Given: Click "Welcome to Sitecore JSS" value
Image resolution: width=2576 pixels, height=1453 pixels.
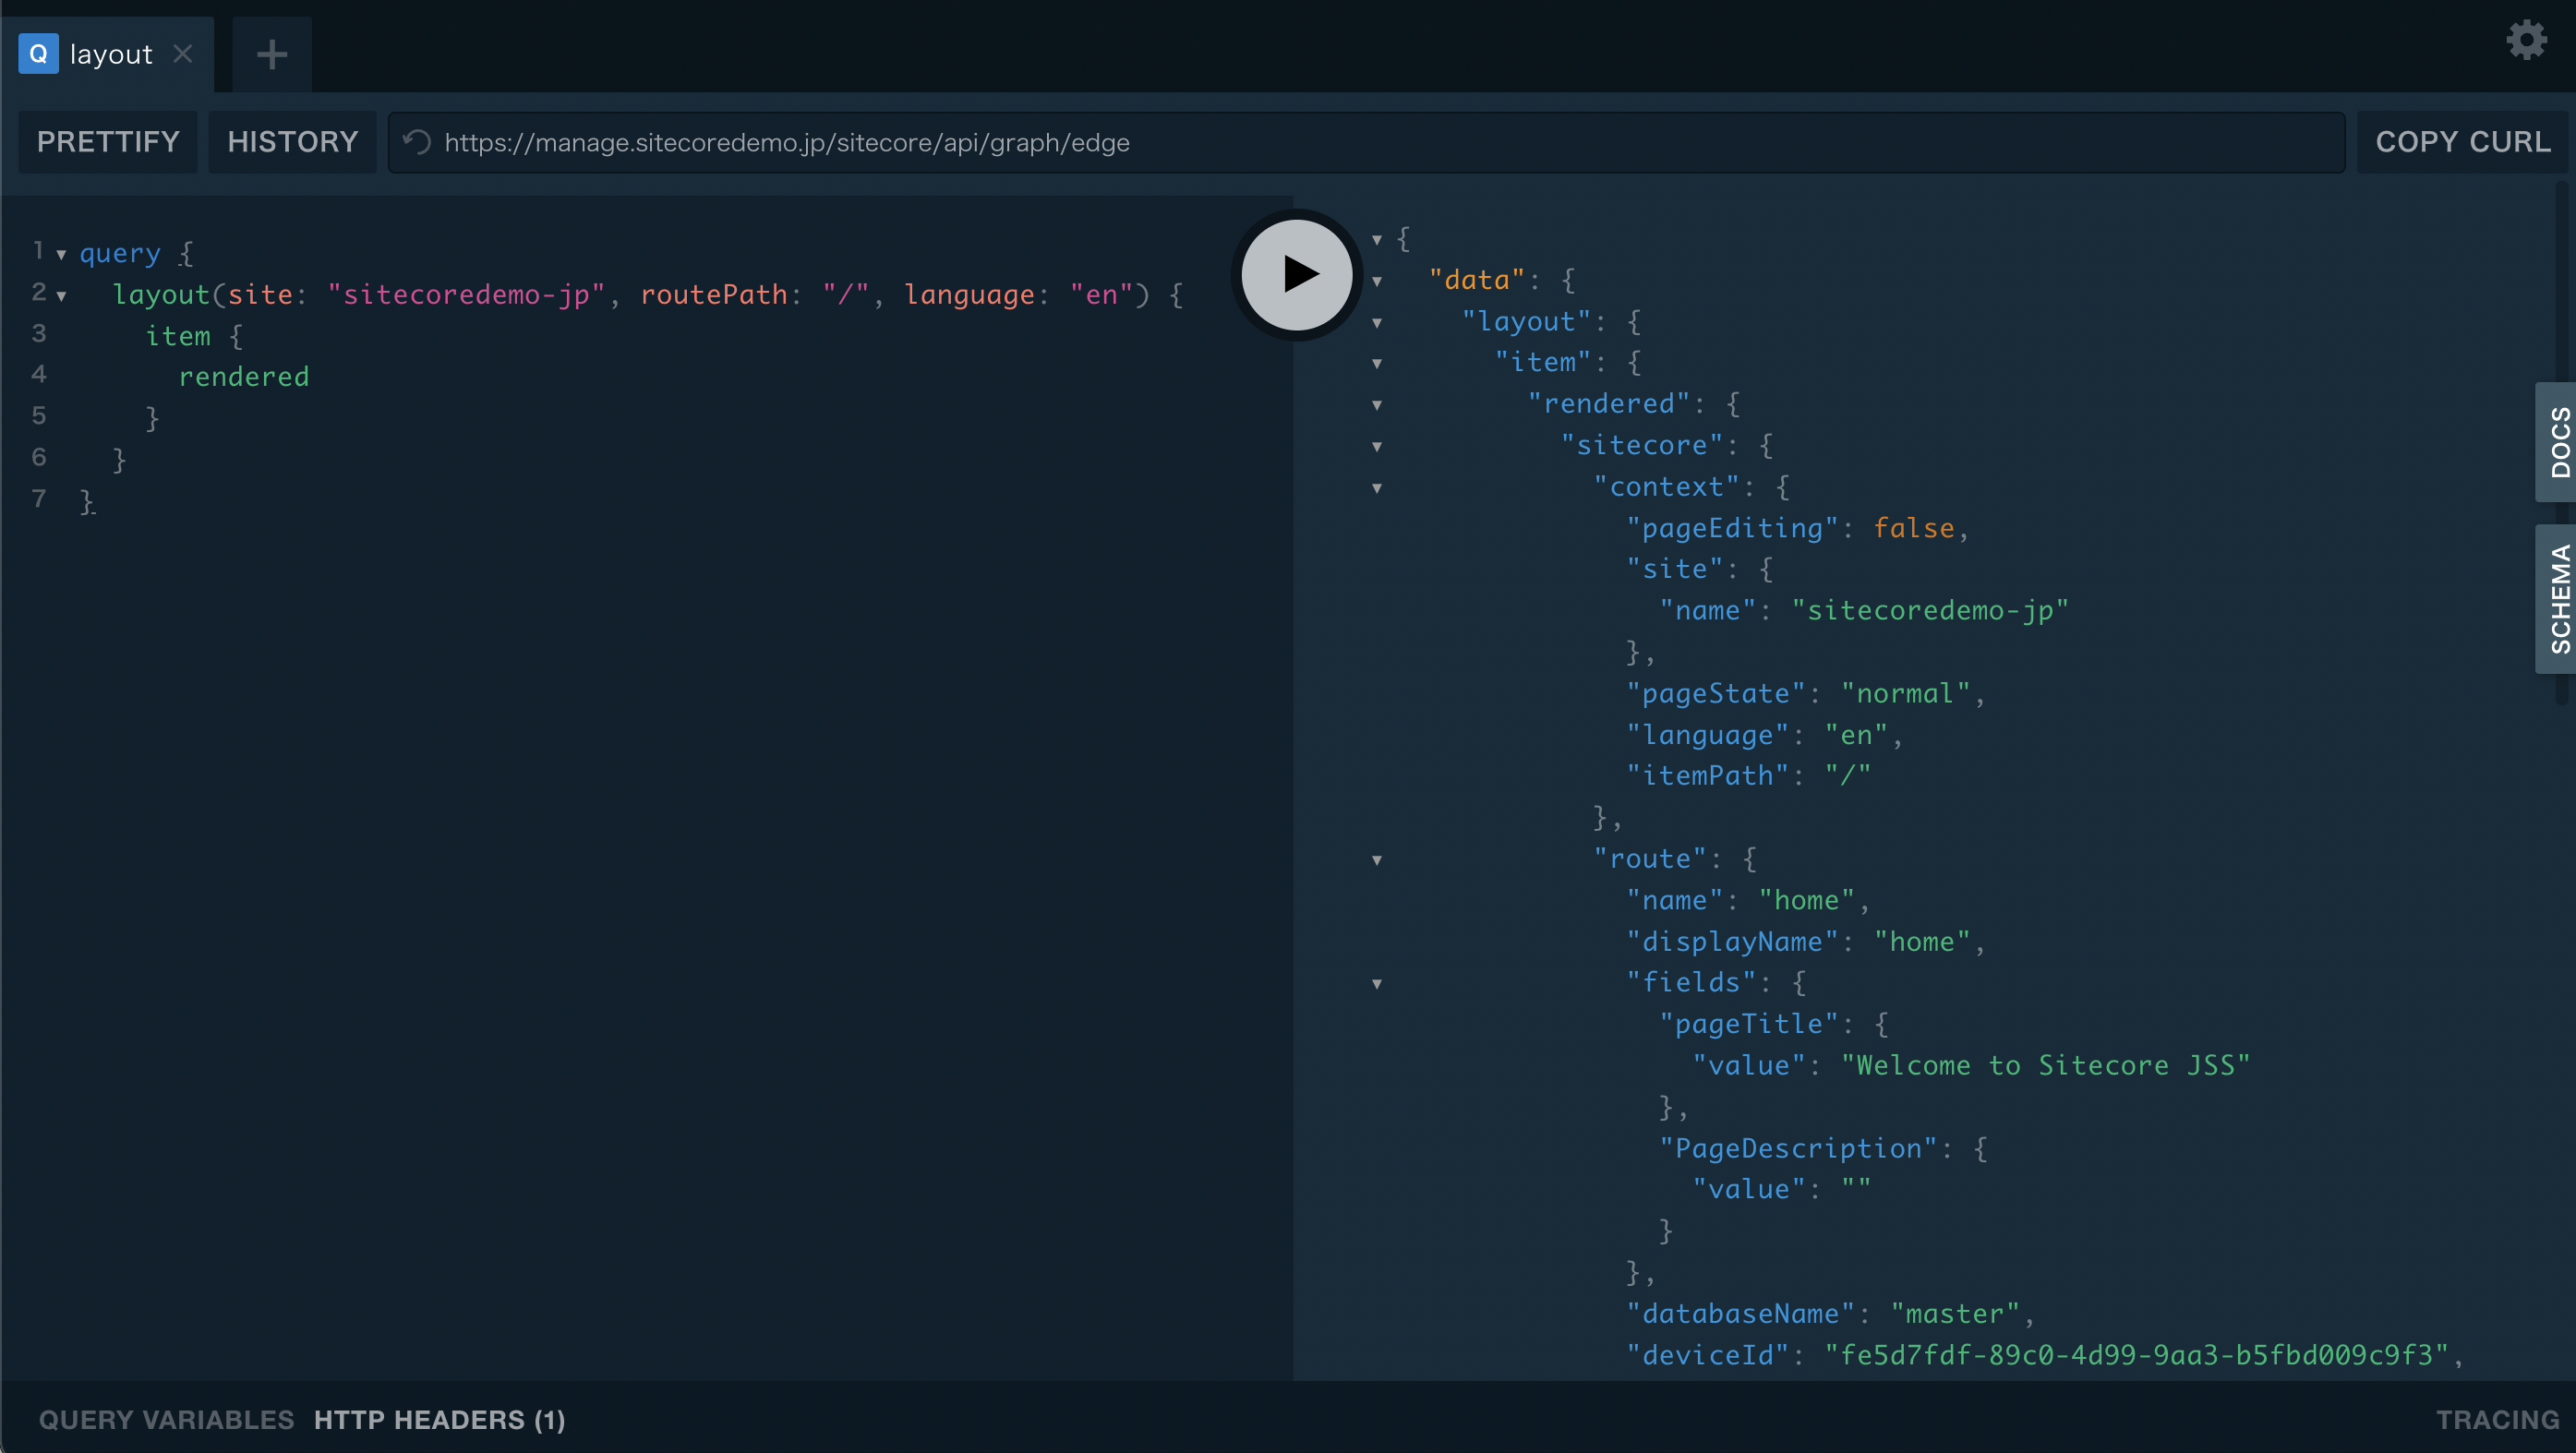Looking at the screenshot, I should tap(2045, 1064).
